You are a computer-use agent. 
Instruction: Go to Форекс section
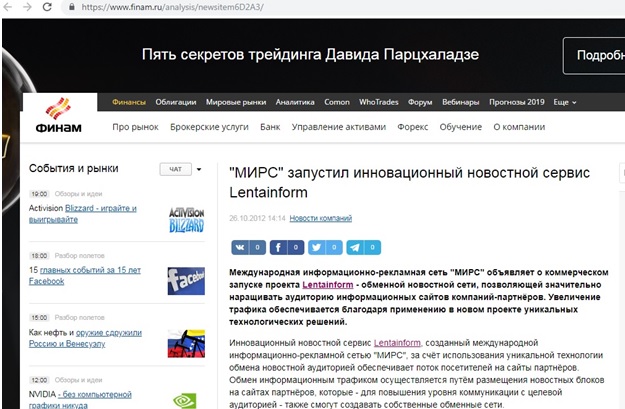413,127
